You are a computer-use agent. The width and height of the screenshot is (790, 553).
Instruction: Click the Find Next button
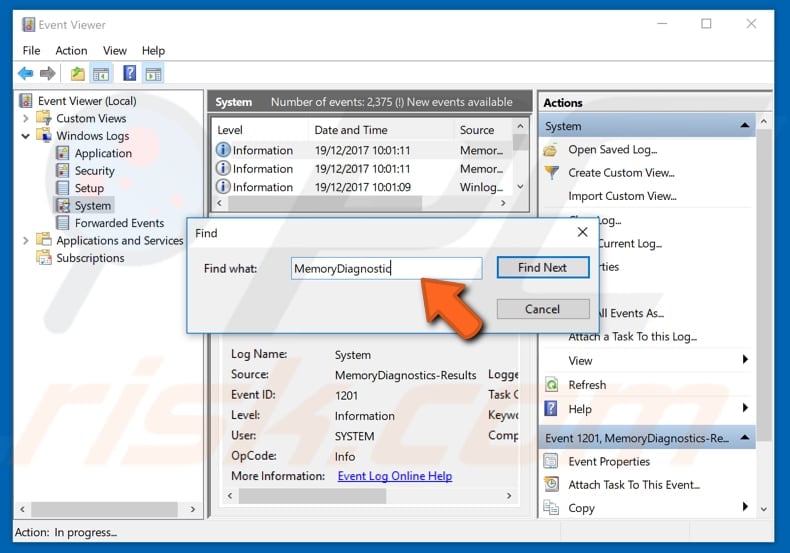pos(543,267)
